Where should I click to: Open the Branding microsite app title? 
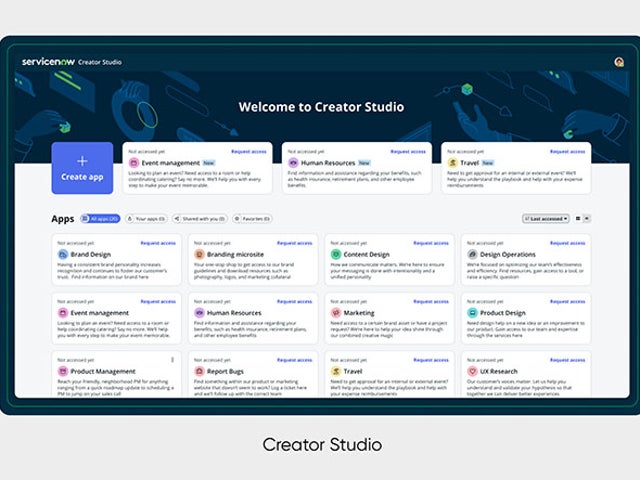(235, 254)
